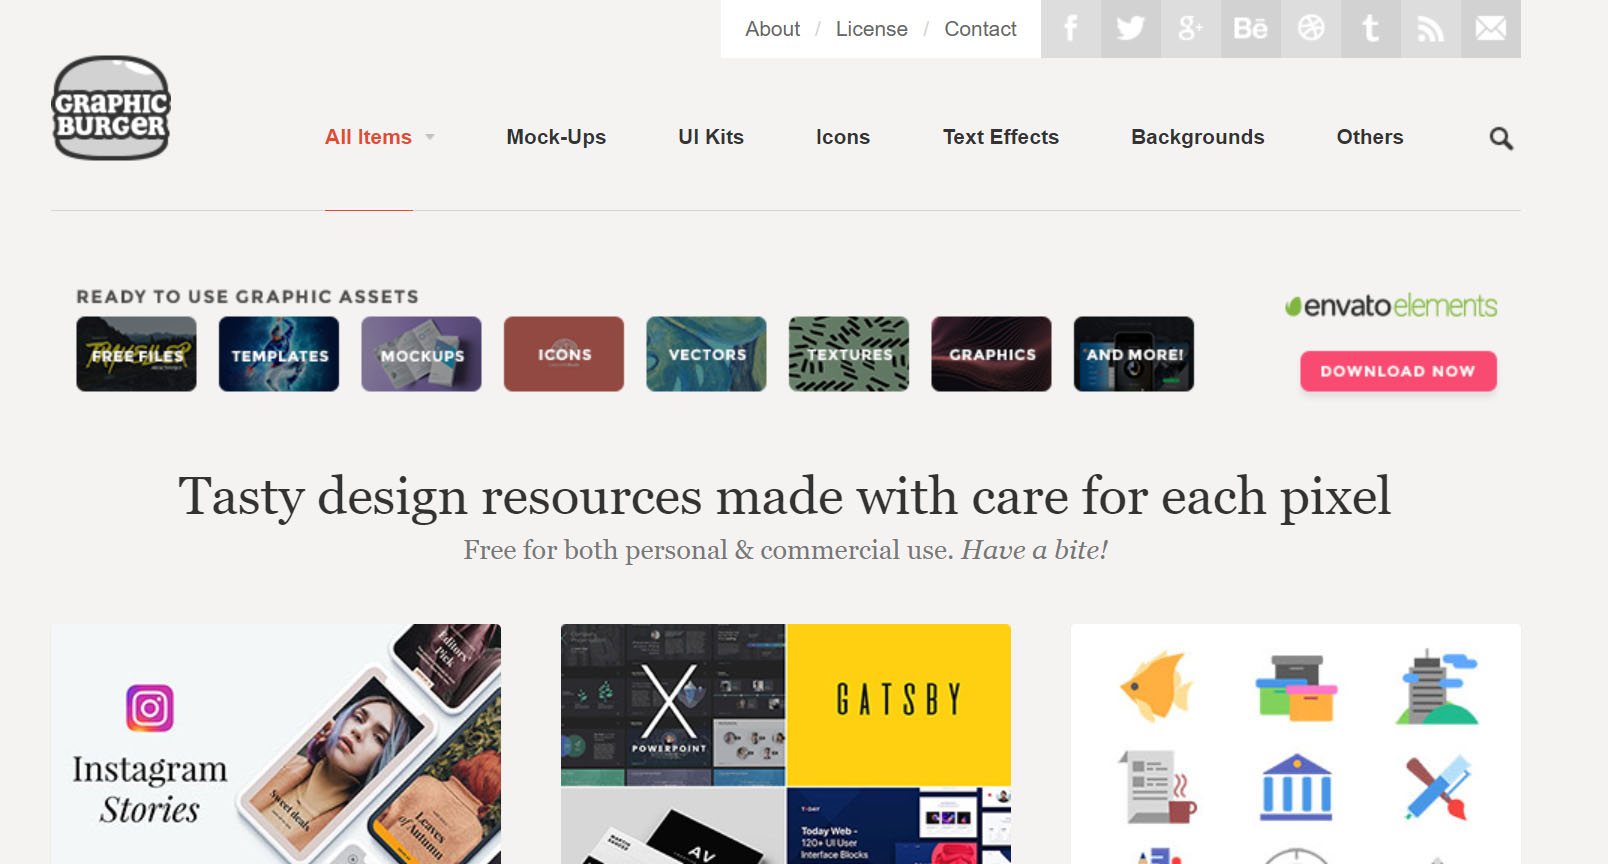Viewport: 1608px width, 864px height.
Task: Click the email envelope icon
Action: coord(1491,29)
